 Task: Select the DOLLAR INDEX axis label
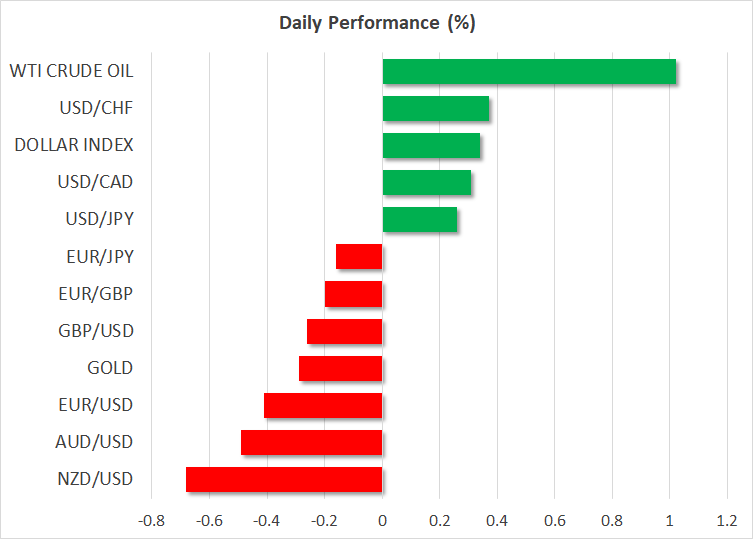tap(74, 146)
